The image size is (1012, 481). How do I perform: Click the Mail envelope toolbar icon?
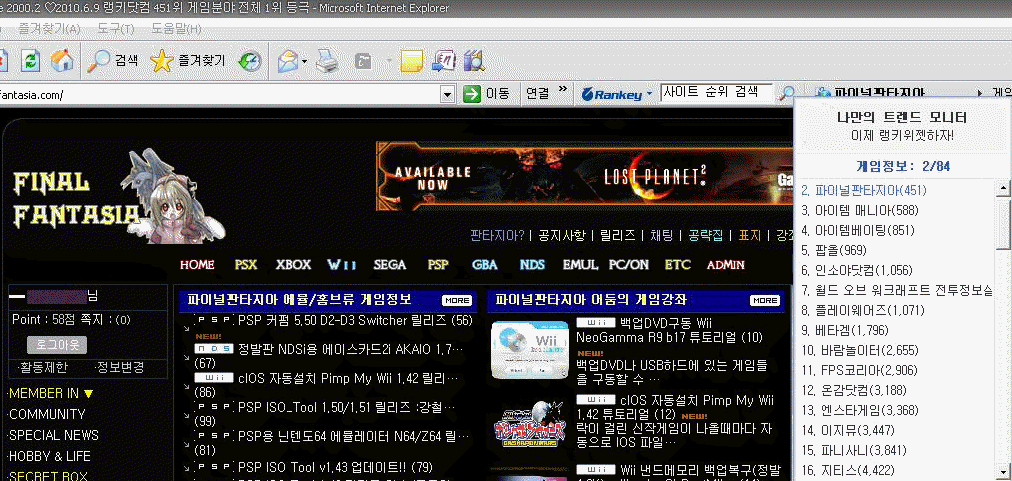[288, 61]
